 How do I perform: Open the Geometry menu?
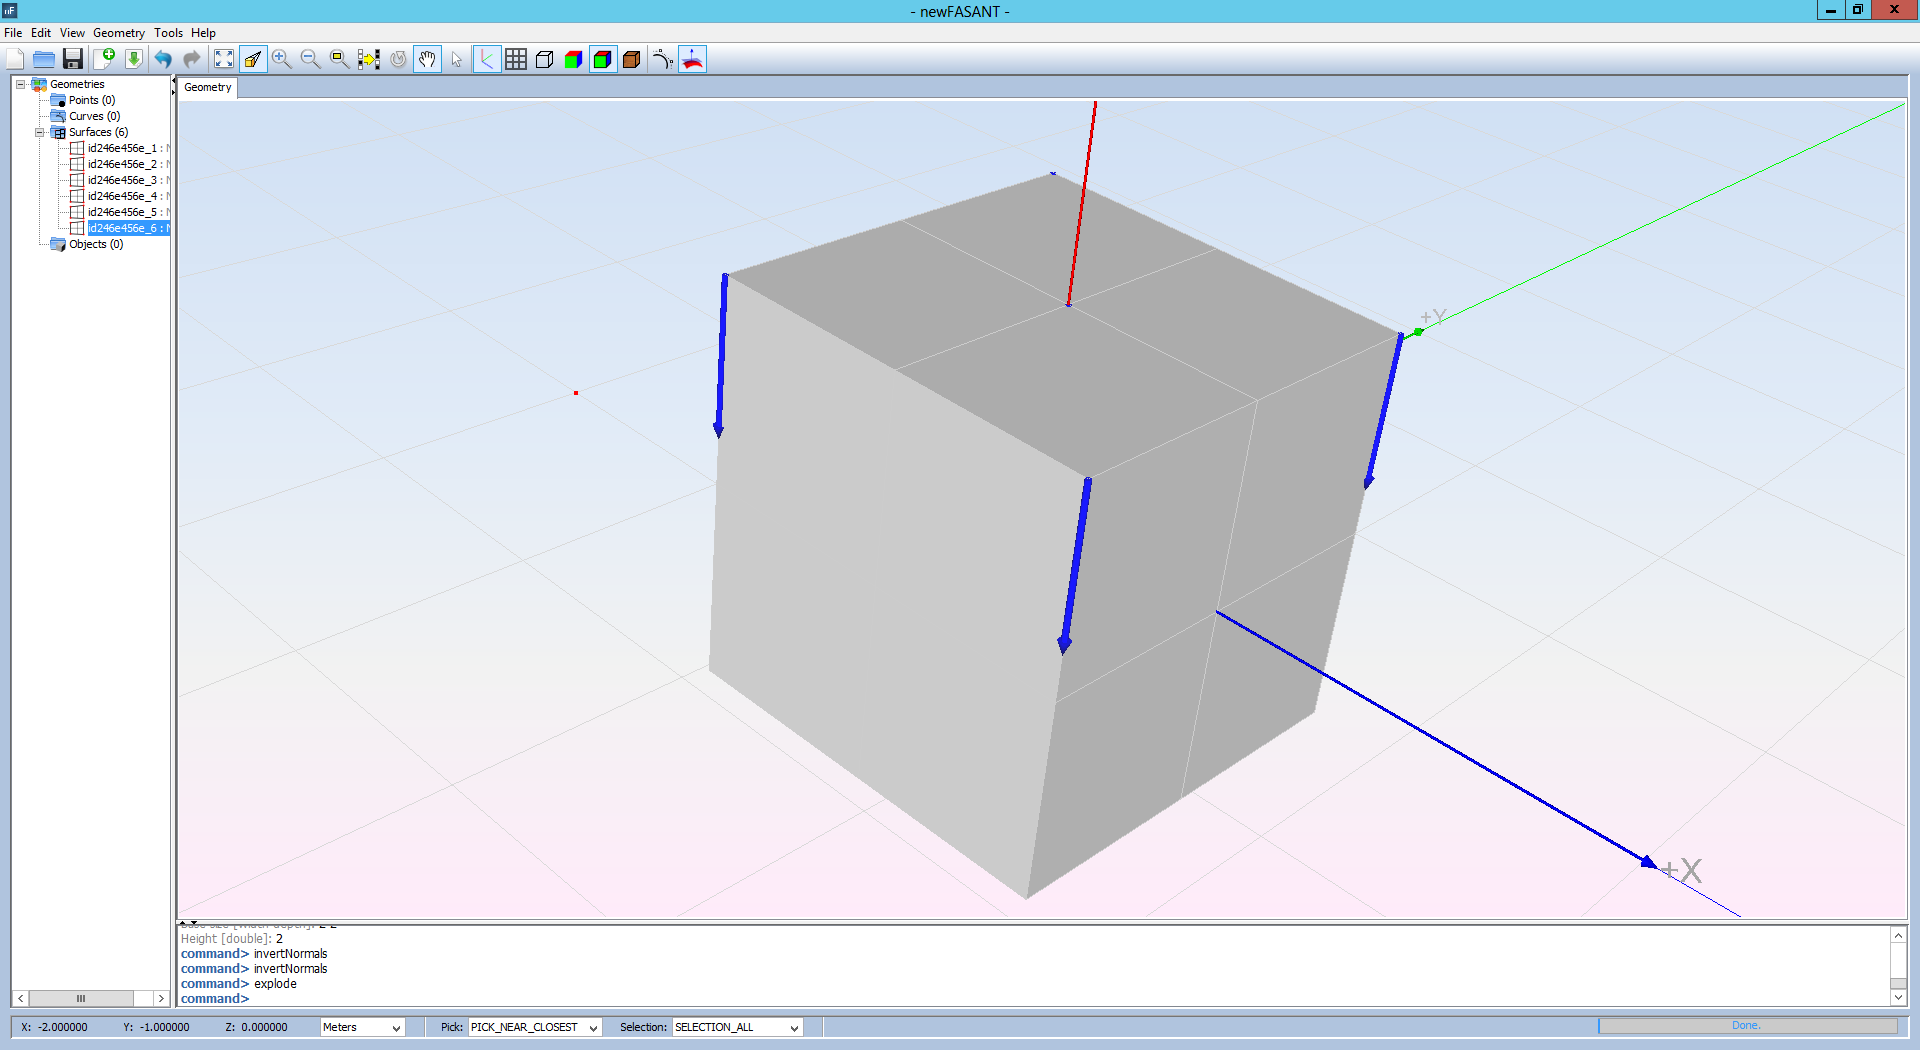pos(118,33)
